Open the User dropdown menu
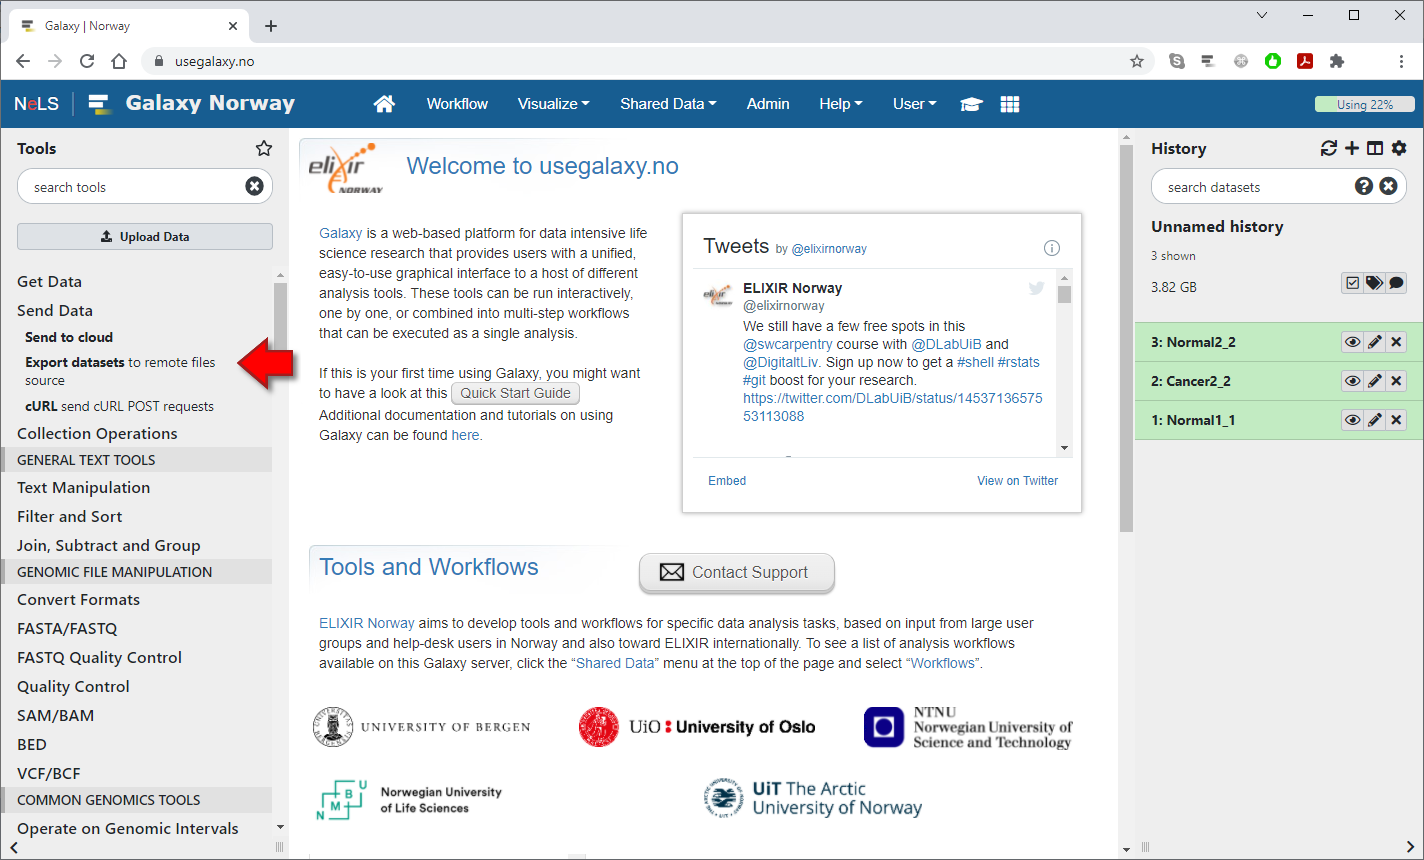 point(914,104)
